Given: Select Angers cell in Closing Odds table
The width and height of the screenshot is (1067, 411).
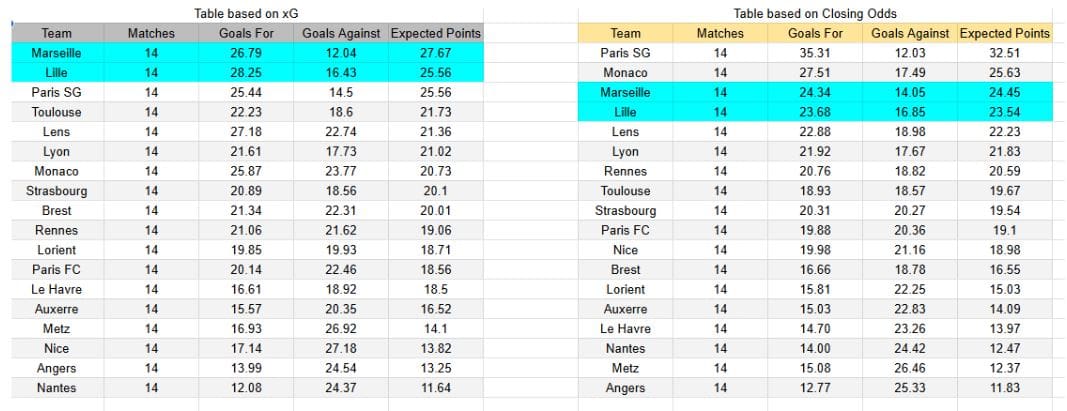Looking at the screenshot, I should click(x=625, y=388).
